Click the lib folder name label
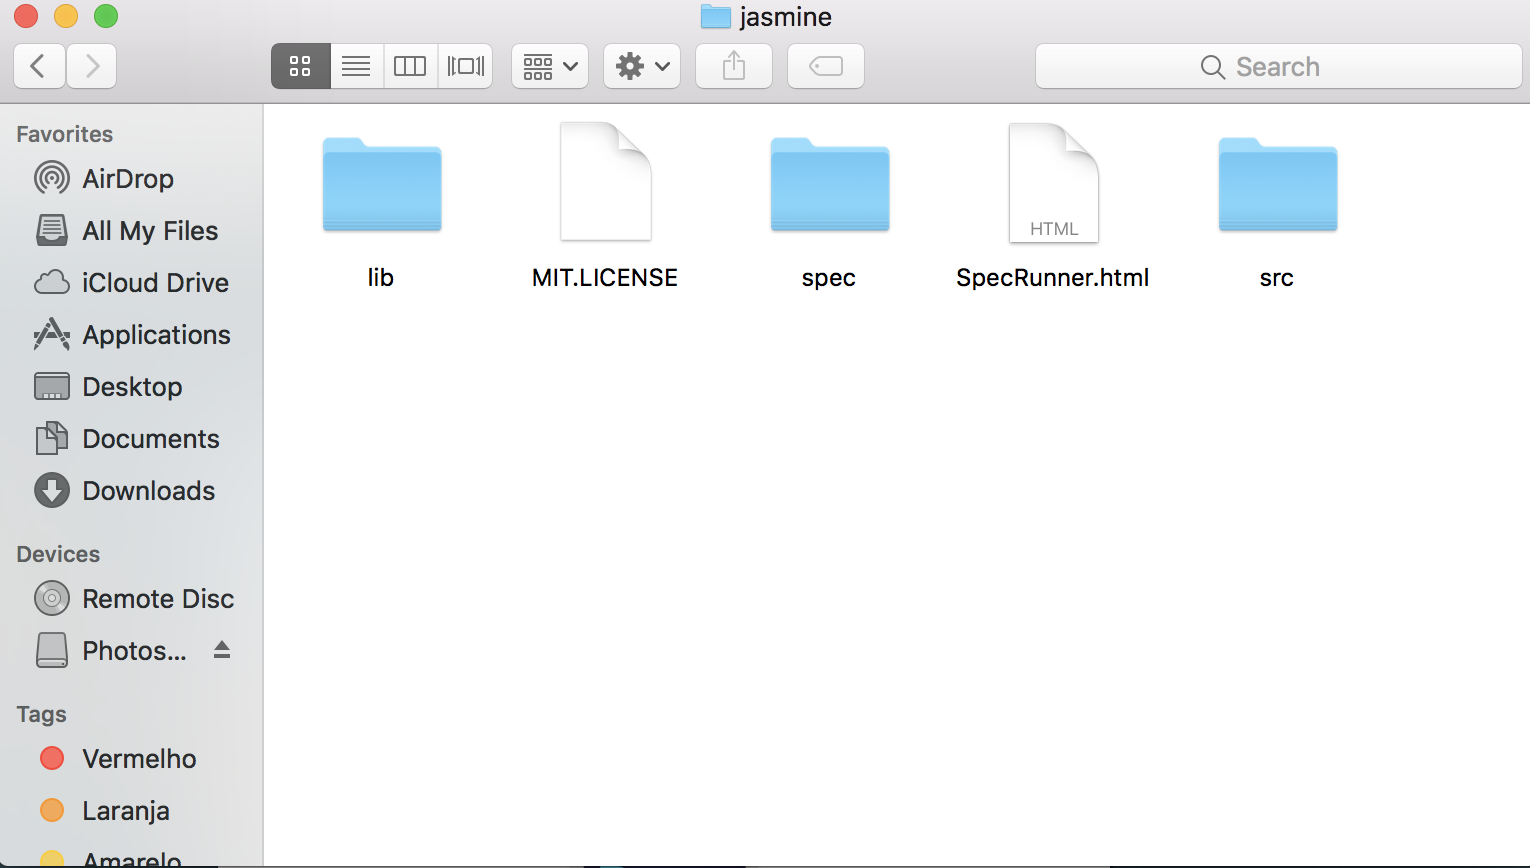Viewport: 1530px width, 868px height. [x=381, y=277]
